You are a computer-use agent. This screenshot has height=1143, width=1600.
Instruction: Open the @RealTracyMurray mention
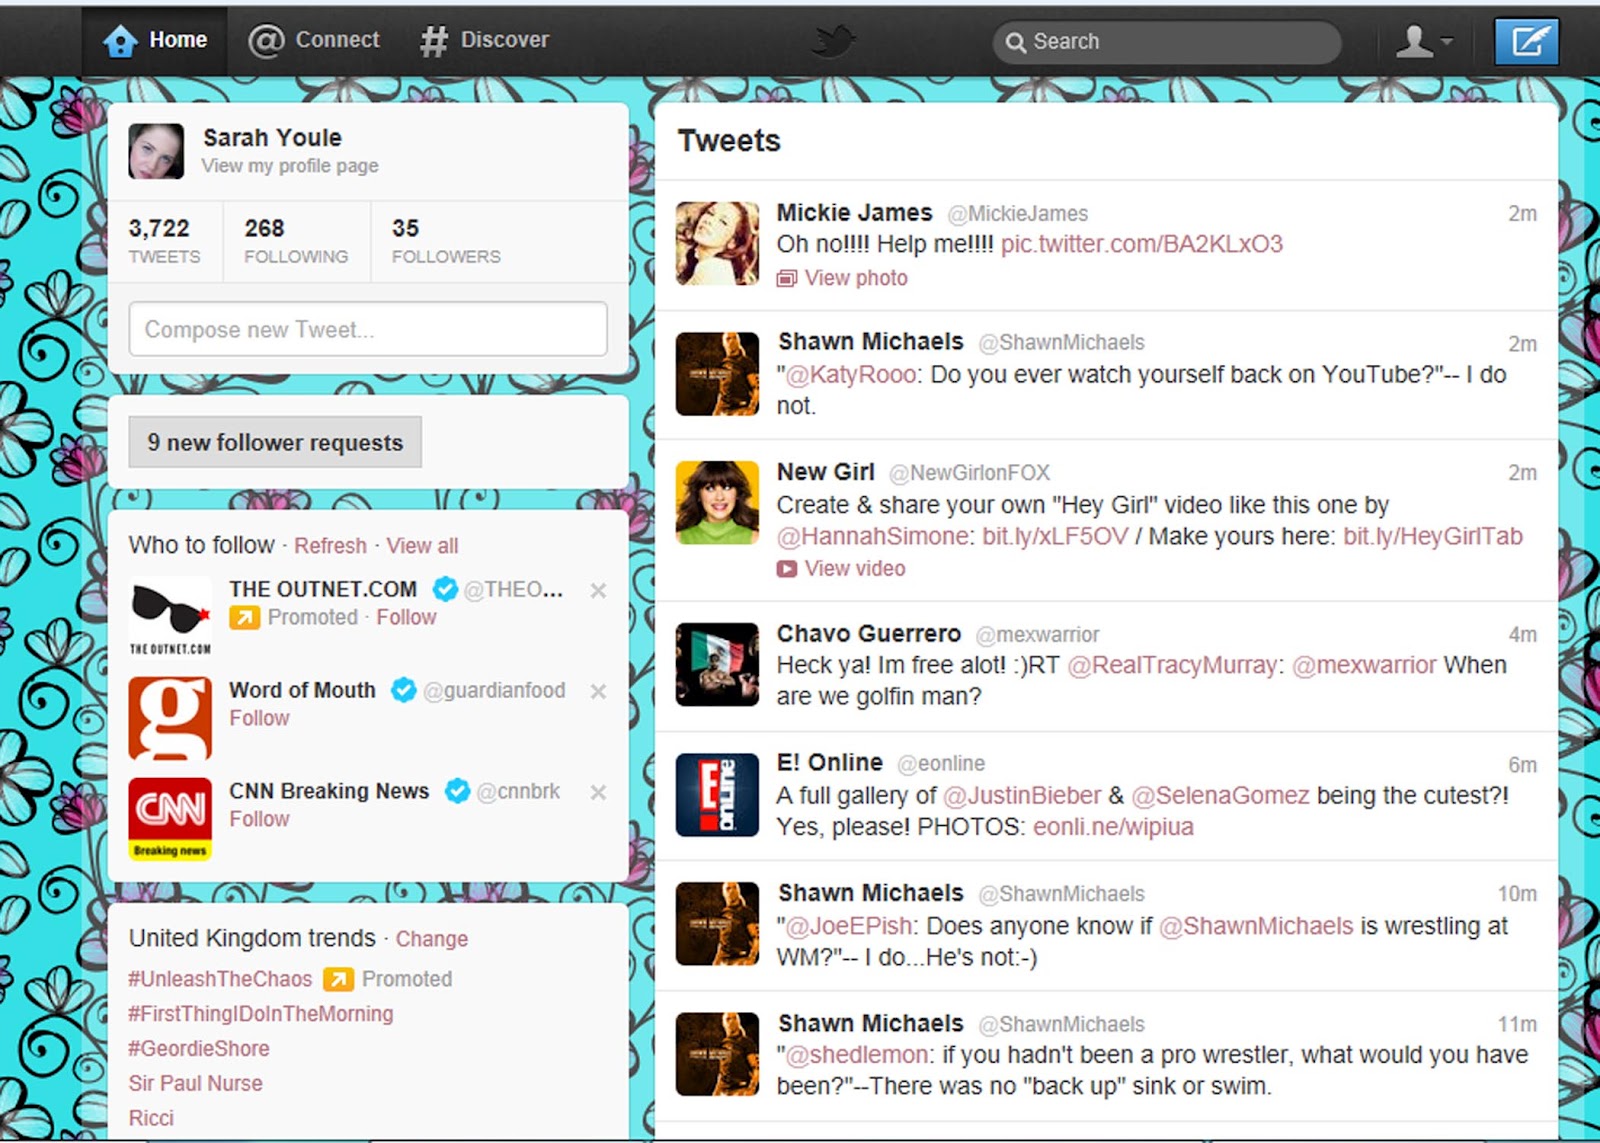coord(1172,666)
